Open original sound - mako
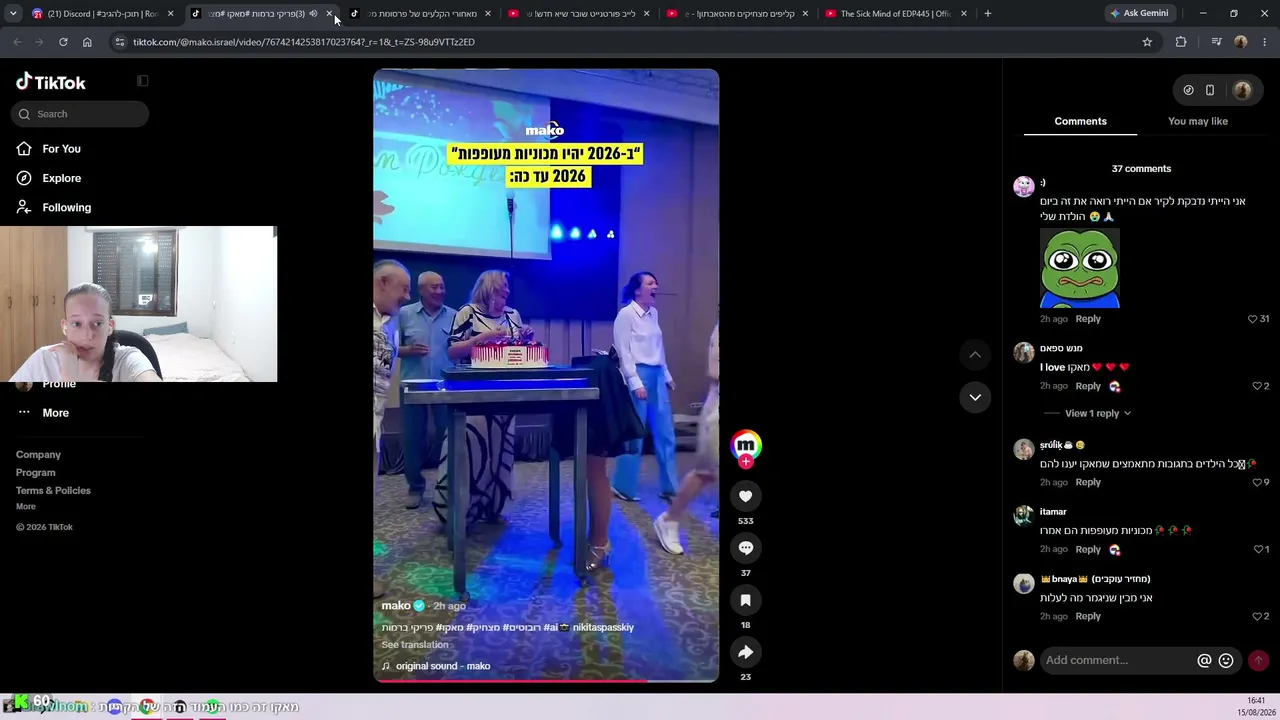 point(443,666)
